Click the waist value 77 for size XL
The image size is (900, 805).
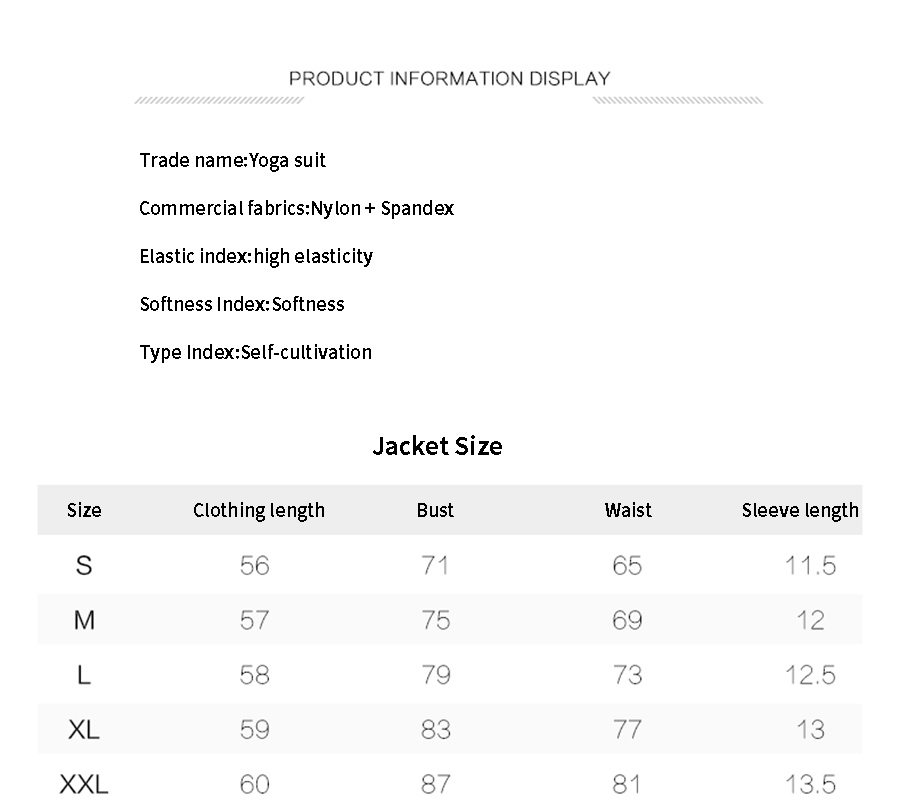pyautogui.click(x=627, y=730)
